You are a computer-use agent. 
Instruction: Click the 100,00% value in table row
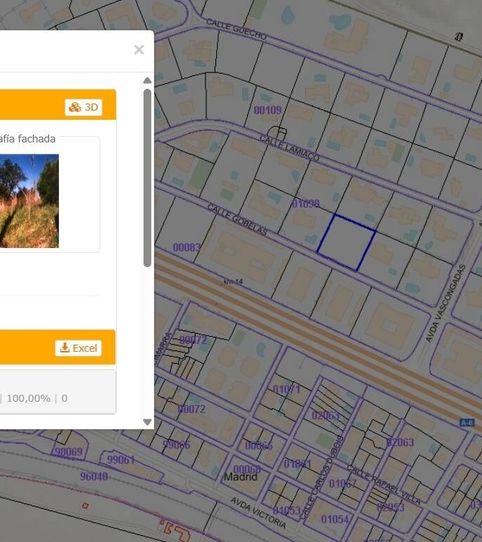28,398
